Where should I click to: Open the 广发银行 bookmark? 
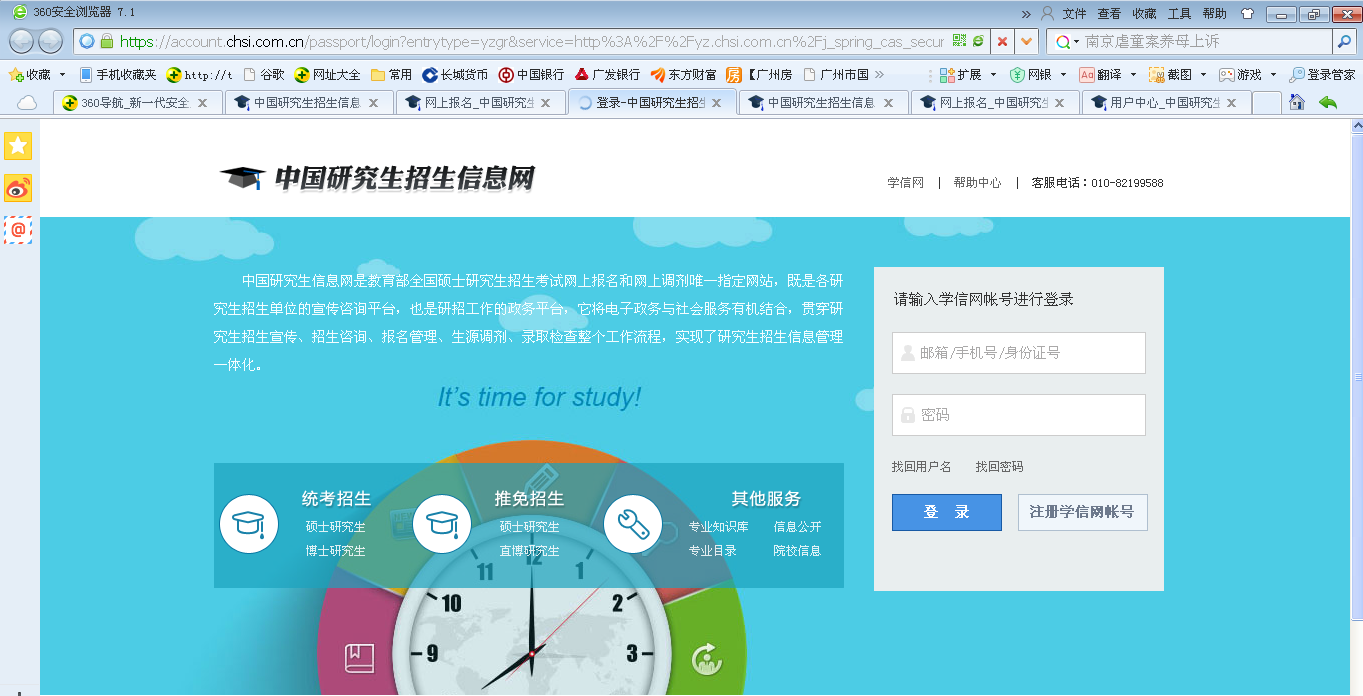point(607,74)
